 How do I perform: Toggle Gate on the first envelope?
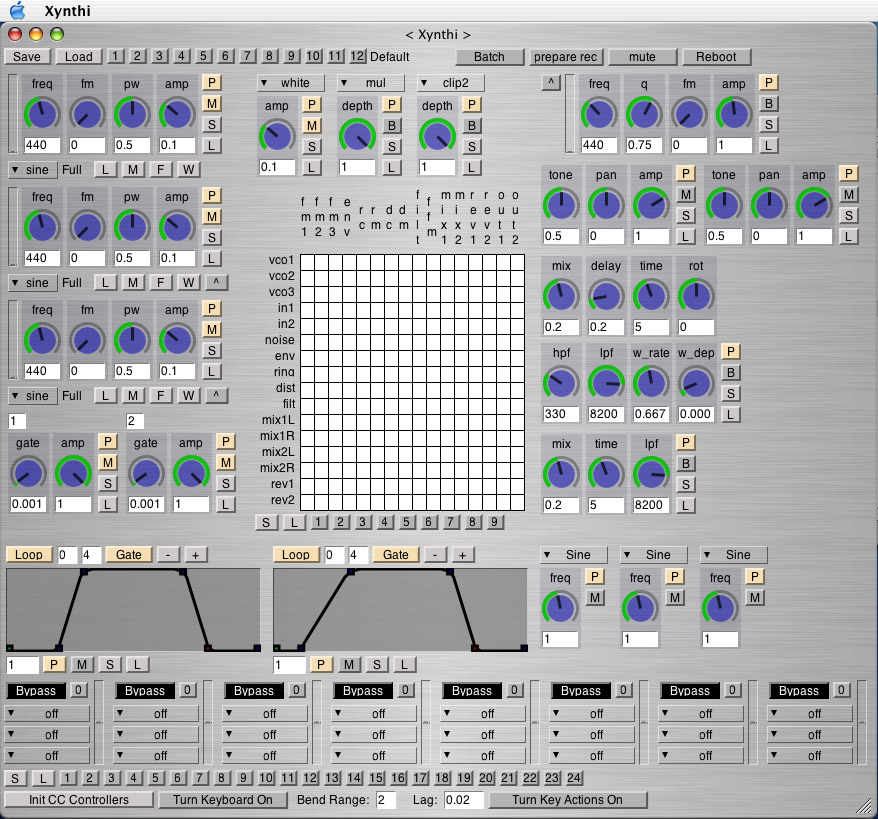coord(129,555)
